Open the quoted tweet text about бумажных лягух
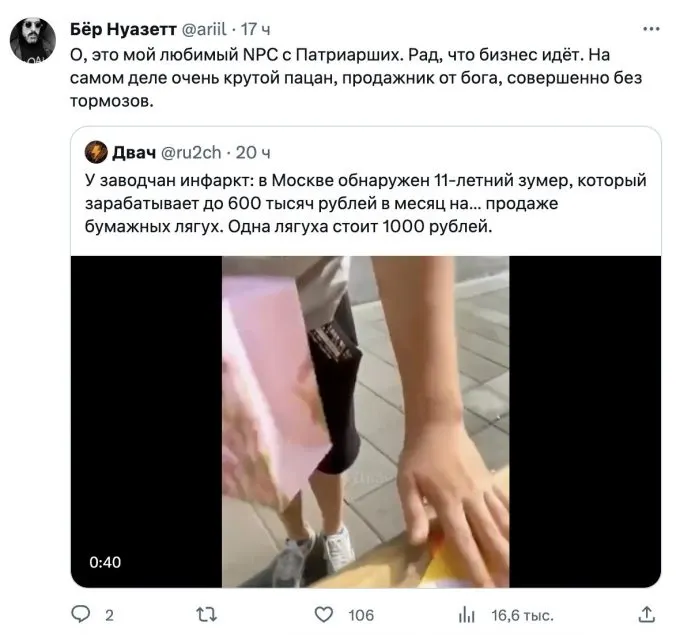680x635 pixels. [x=366, y=203]
